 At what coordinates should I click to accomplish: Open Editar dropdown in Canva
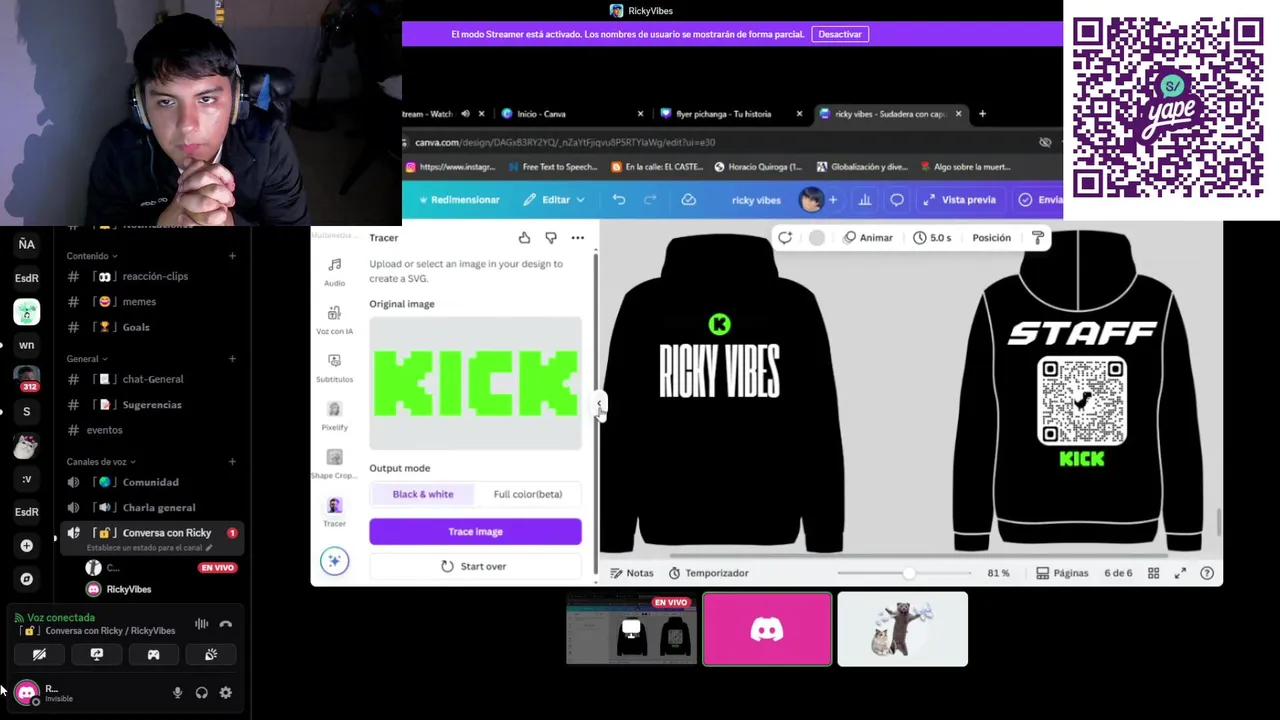(x=555, y=200)
